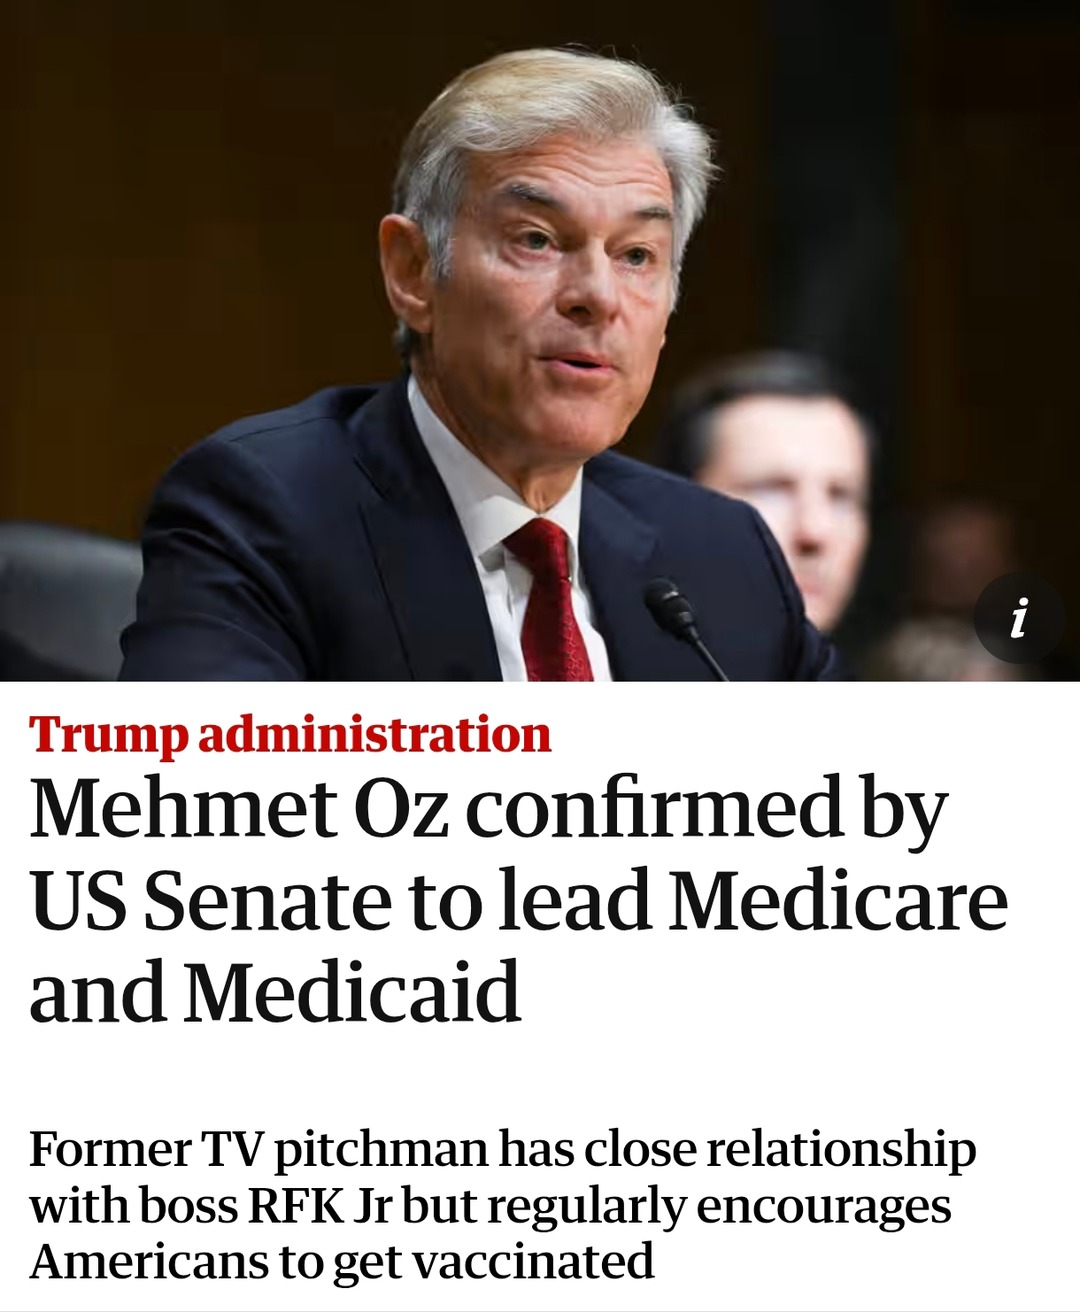Click the image info icon
The height and width of the screenshot is (1312, 1080).
1018,618
